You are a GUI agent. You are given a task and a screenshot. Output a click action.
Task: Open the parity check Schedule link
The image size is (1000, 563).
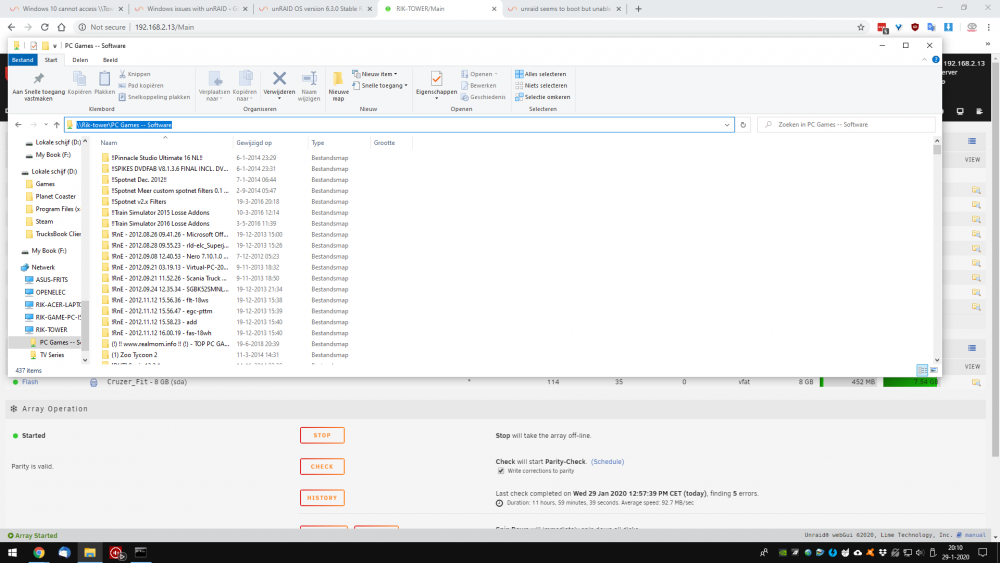coord(607,462)
